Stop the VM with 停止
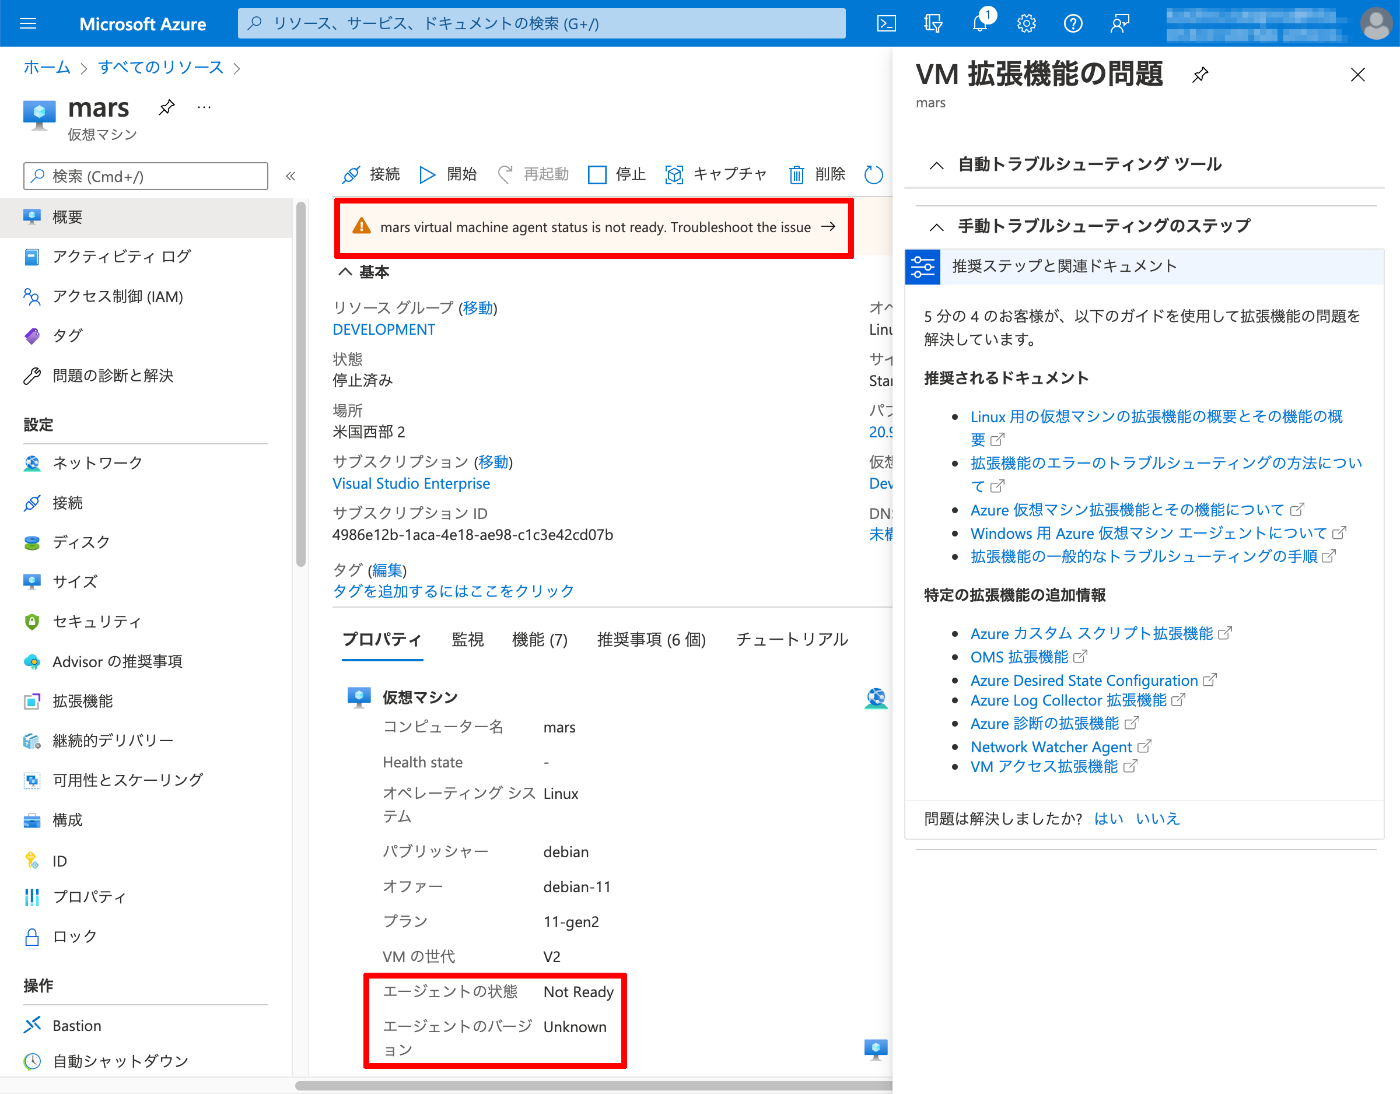 pos(615,174)
